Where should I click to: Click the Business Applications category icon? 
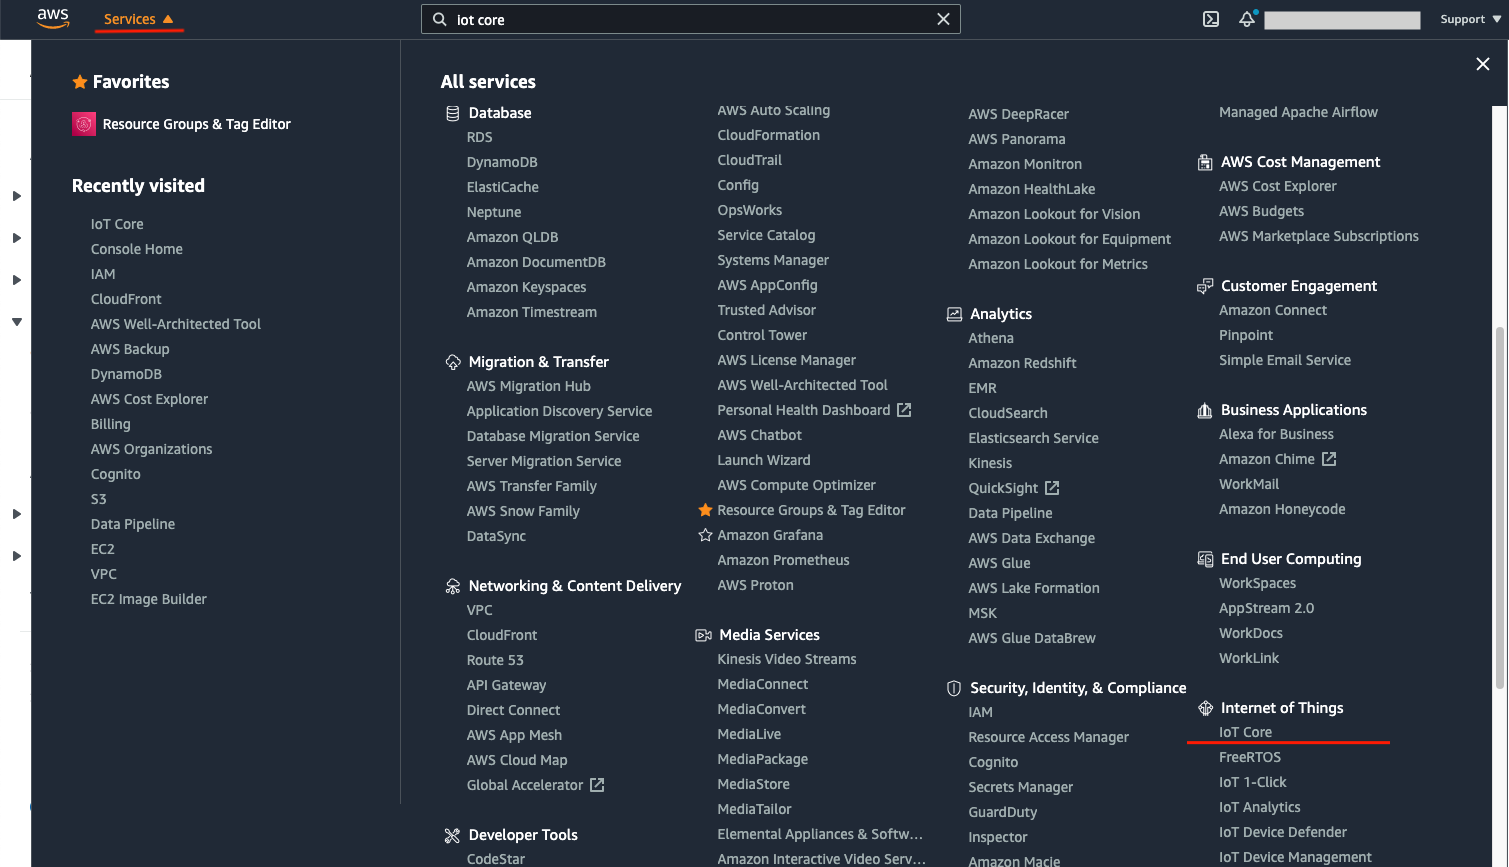click(1205, 410)
